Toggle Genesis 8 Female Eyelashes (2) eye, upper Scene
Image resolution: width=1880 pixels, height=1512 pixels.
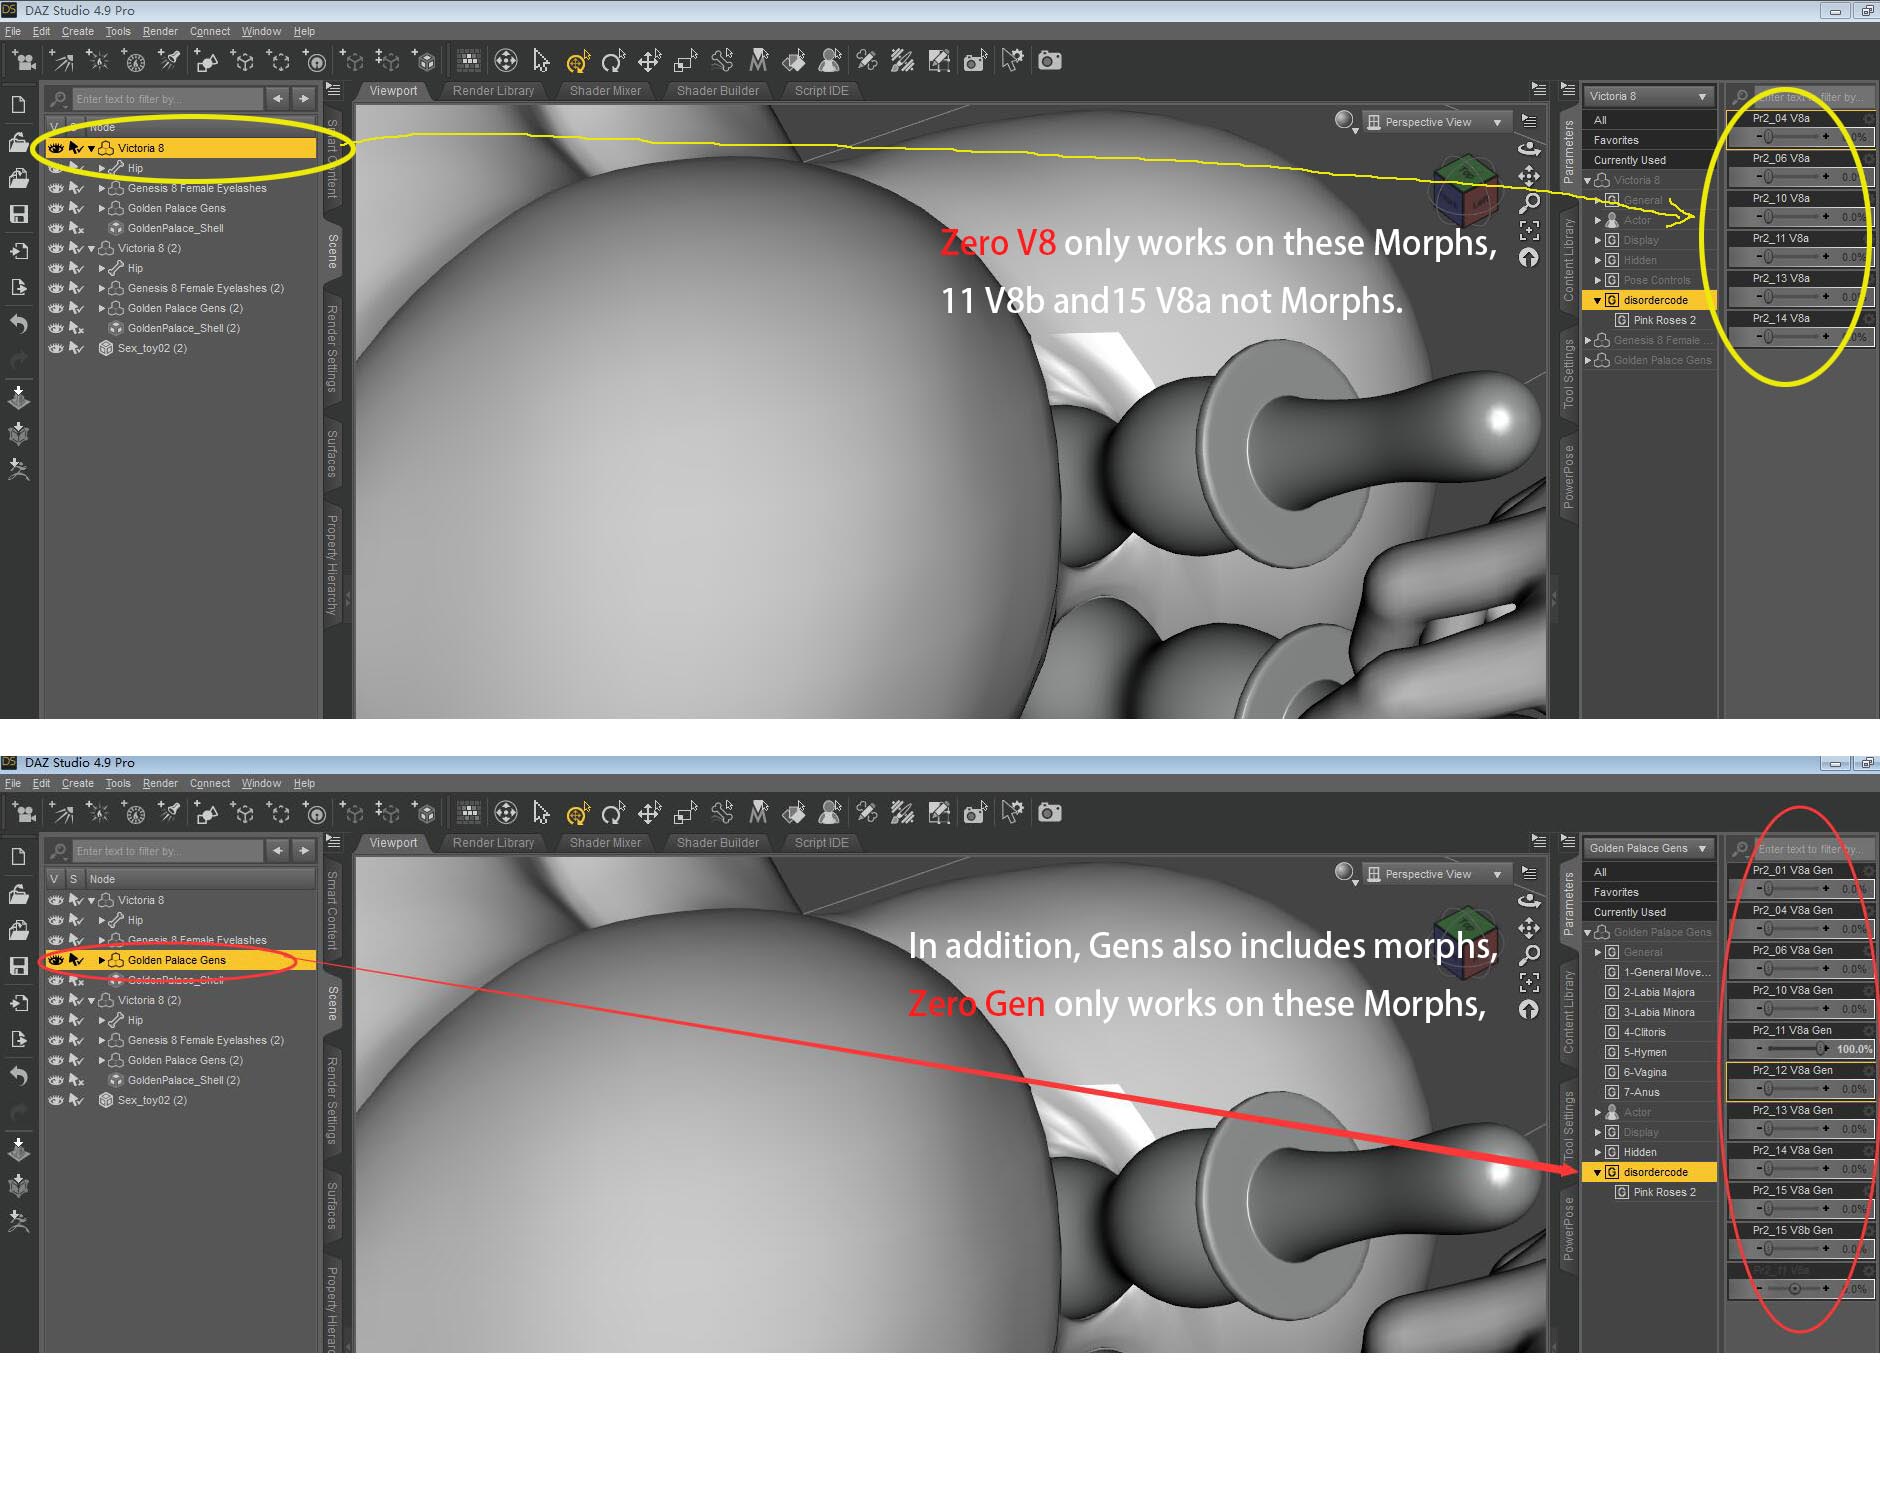pyautogui.click(x=56, y=288)
